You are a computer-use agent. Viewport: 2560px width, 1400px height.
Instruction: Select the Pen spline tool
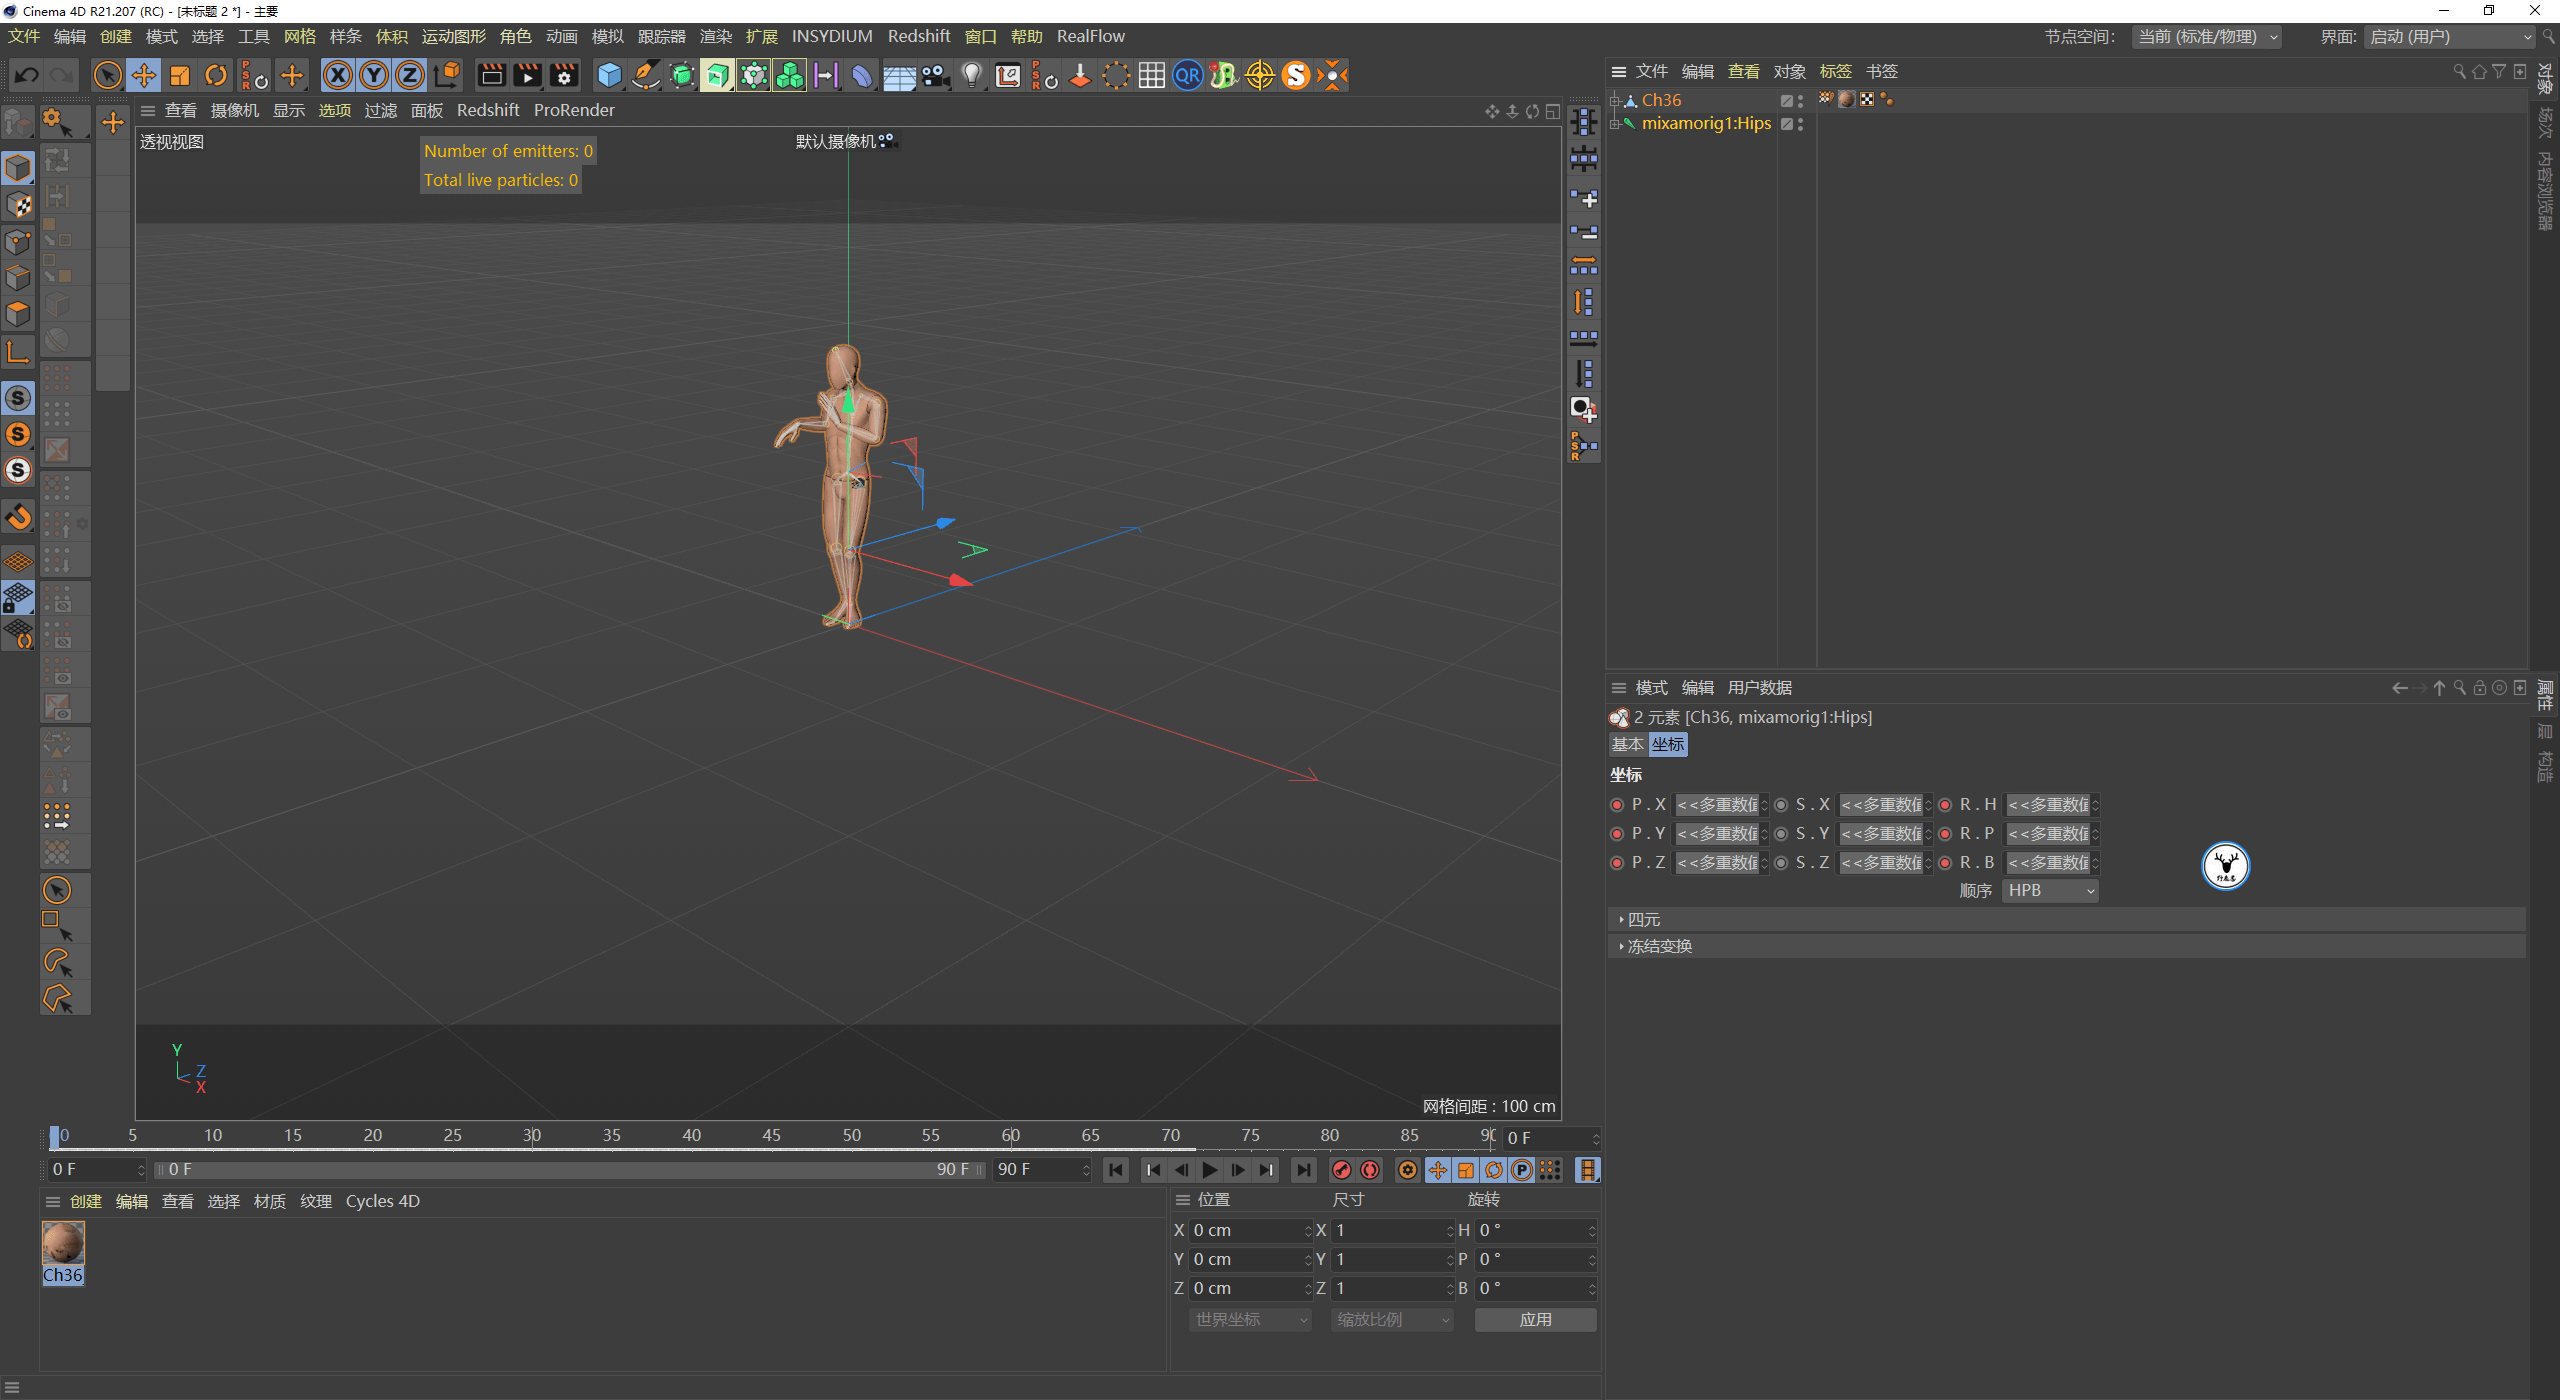point(645,75)
